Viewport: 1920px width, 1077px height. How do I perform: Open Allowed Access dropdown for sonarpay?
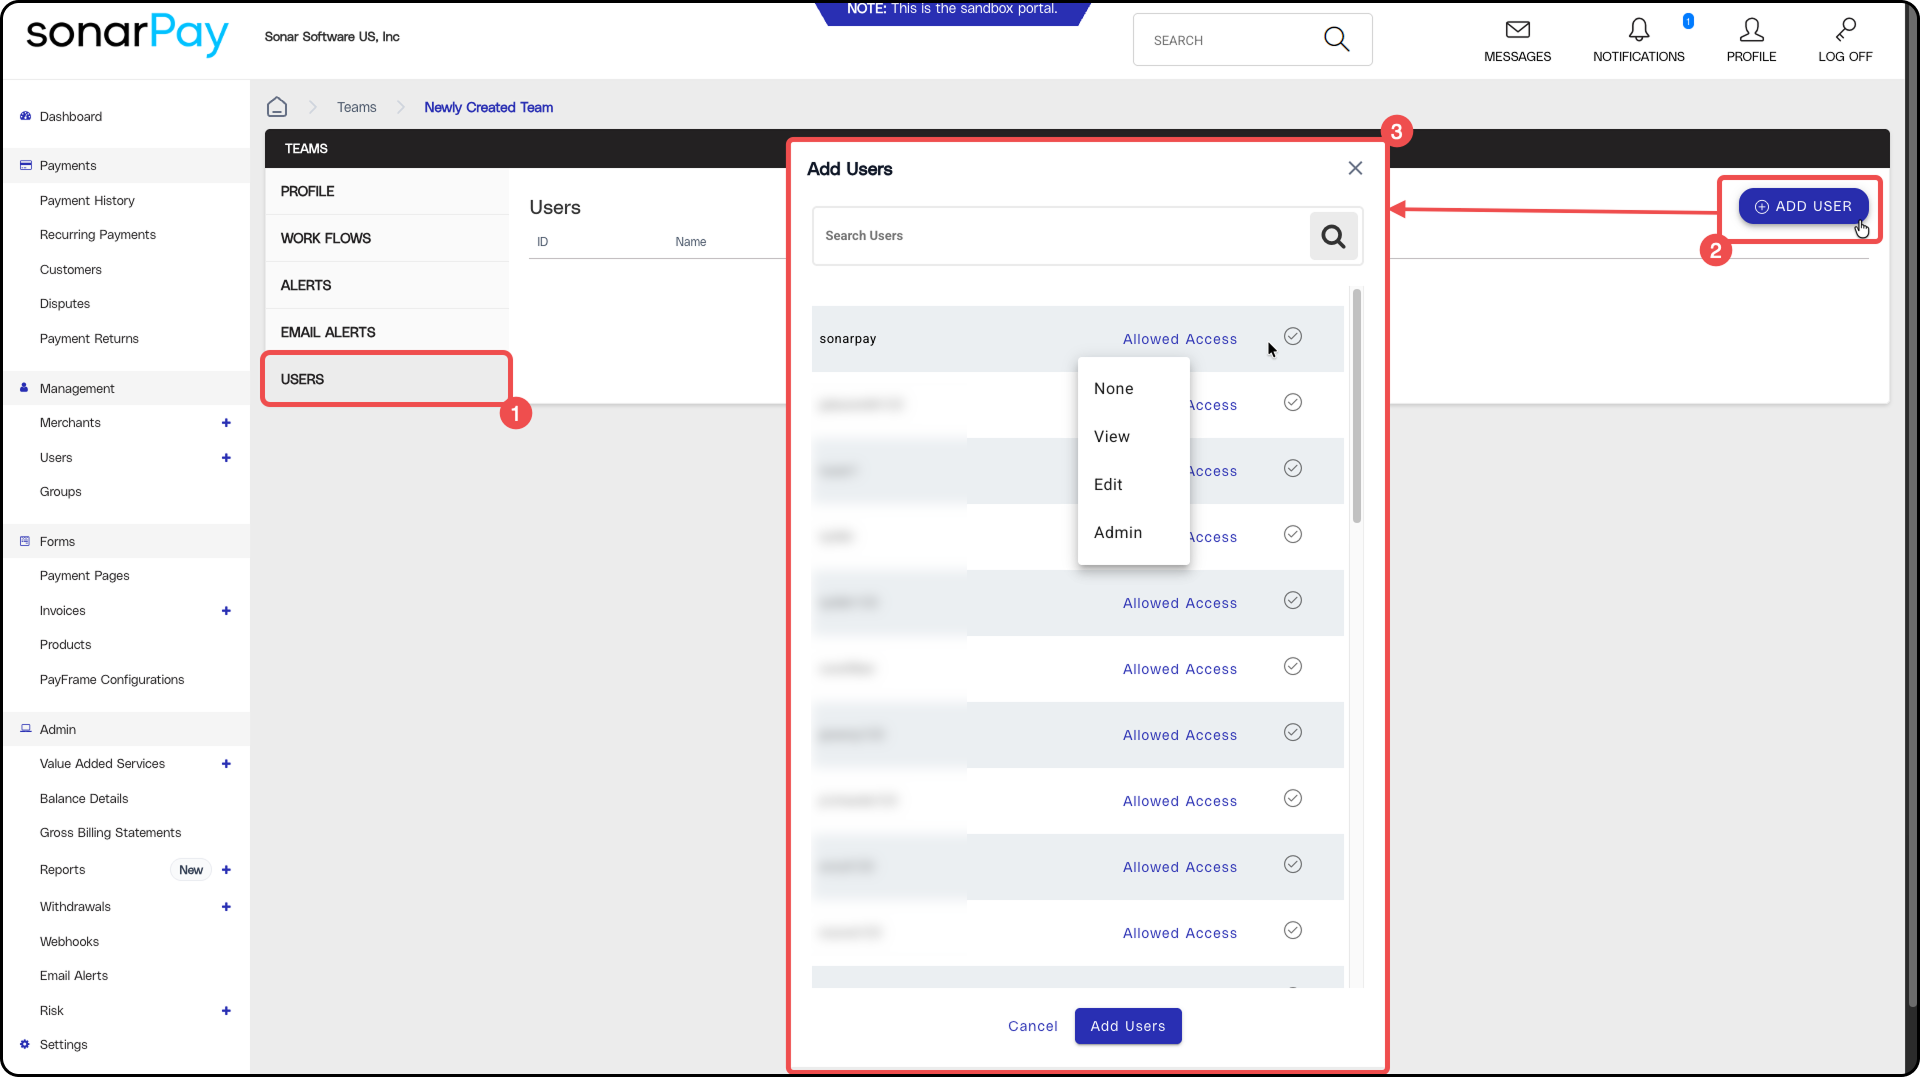click(x=1180, y=339)
